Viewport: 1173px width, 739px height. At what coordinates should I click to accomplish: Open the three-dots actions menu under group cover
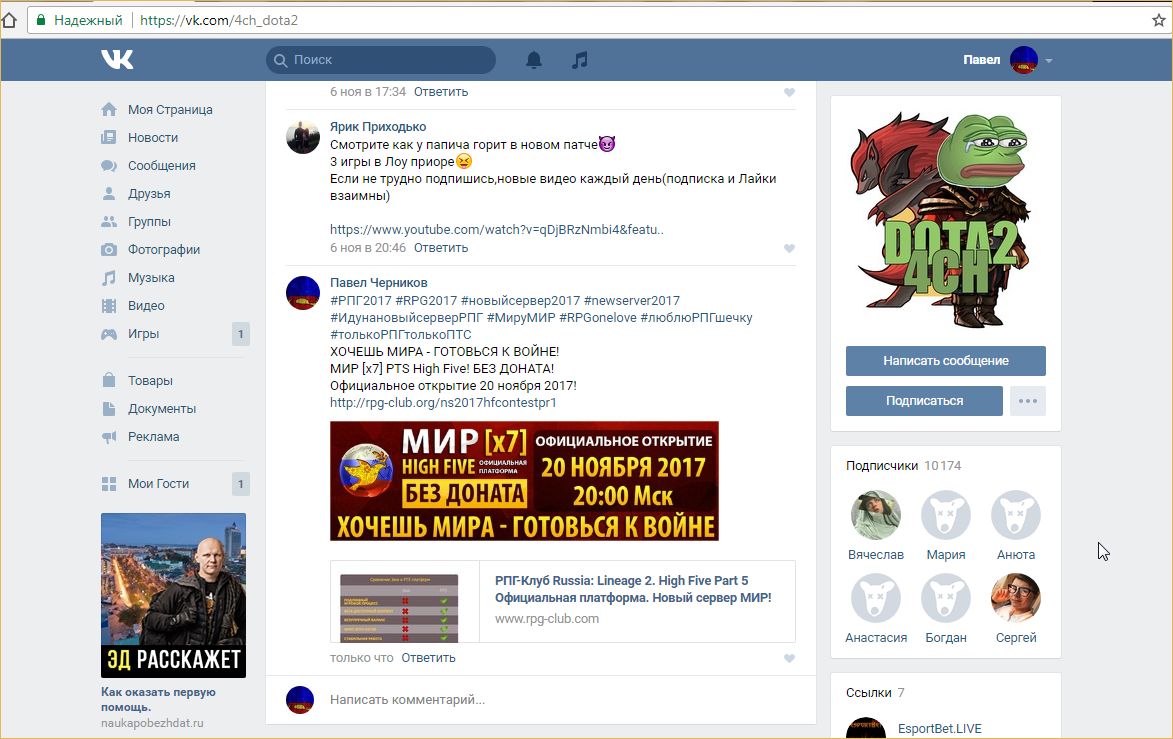[1028, 401]
